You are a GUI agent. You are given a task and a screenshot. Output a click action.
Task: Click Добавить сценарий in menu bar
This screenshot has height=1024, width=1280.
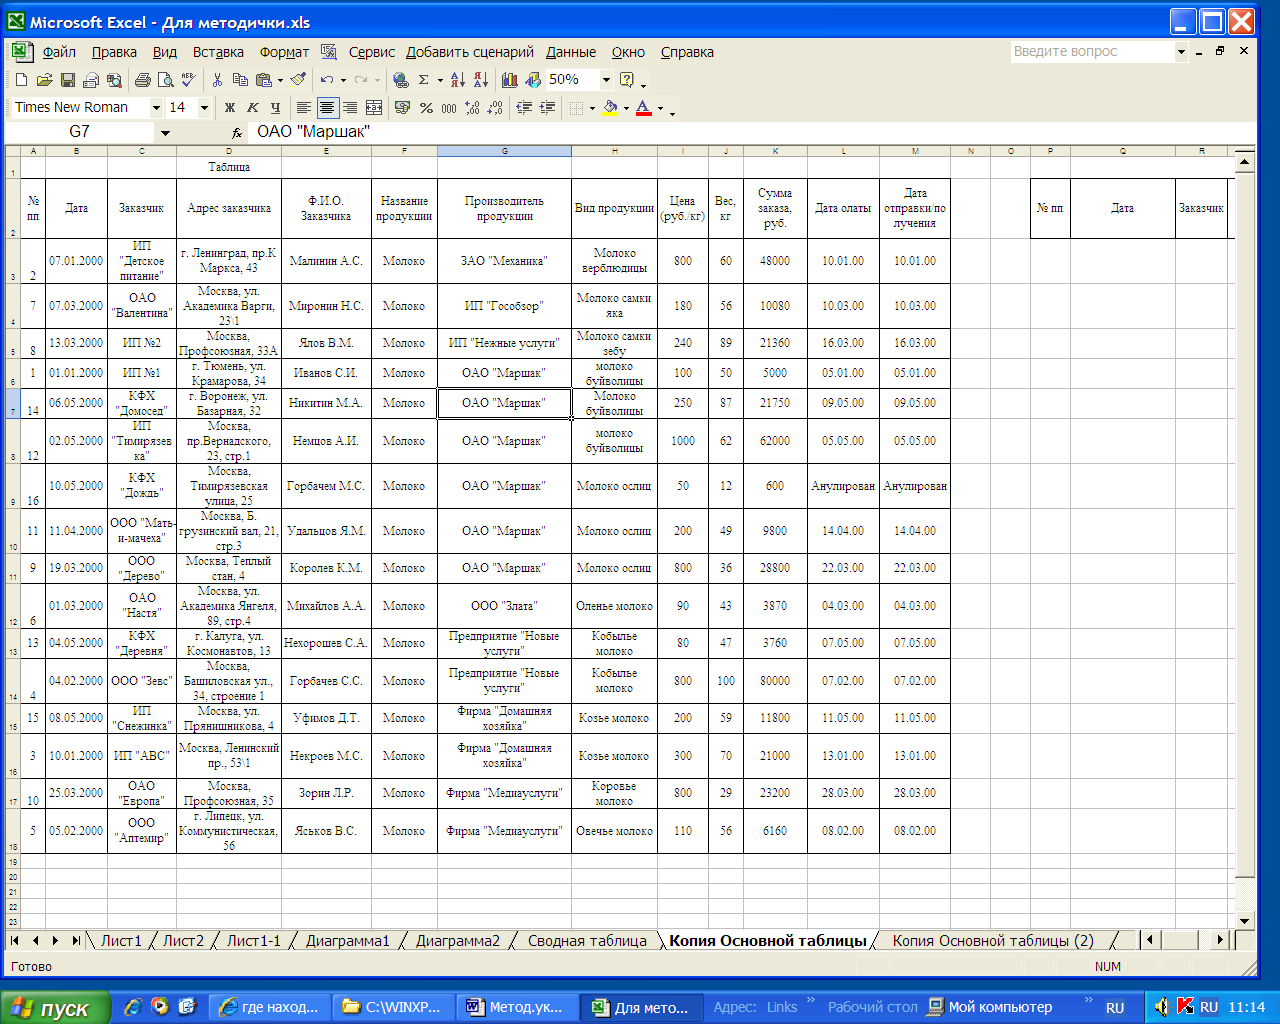[x=469, y=52]
